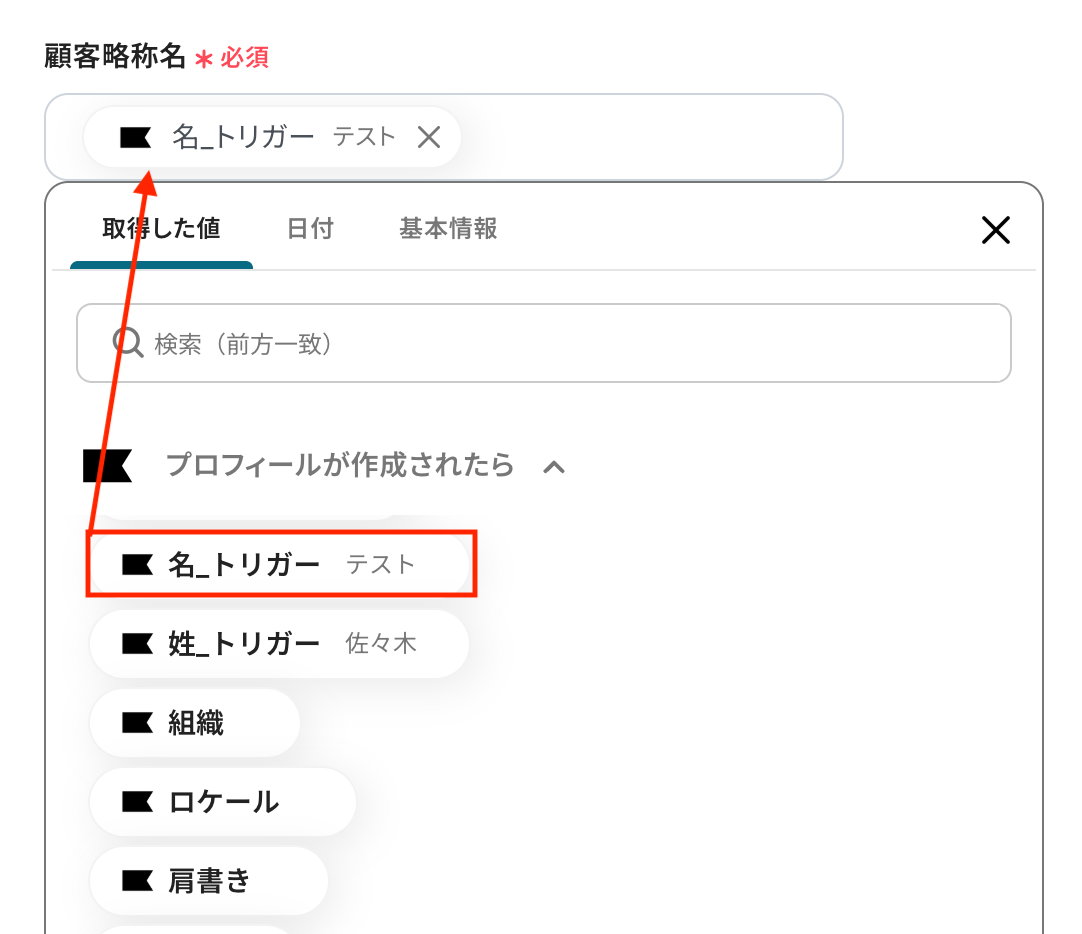Click the flag icon on the ロケール item
This screenshot has width=1082, height=934.
point(137,802)
